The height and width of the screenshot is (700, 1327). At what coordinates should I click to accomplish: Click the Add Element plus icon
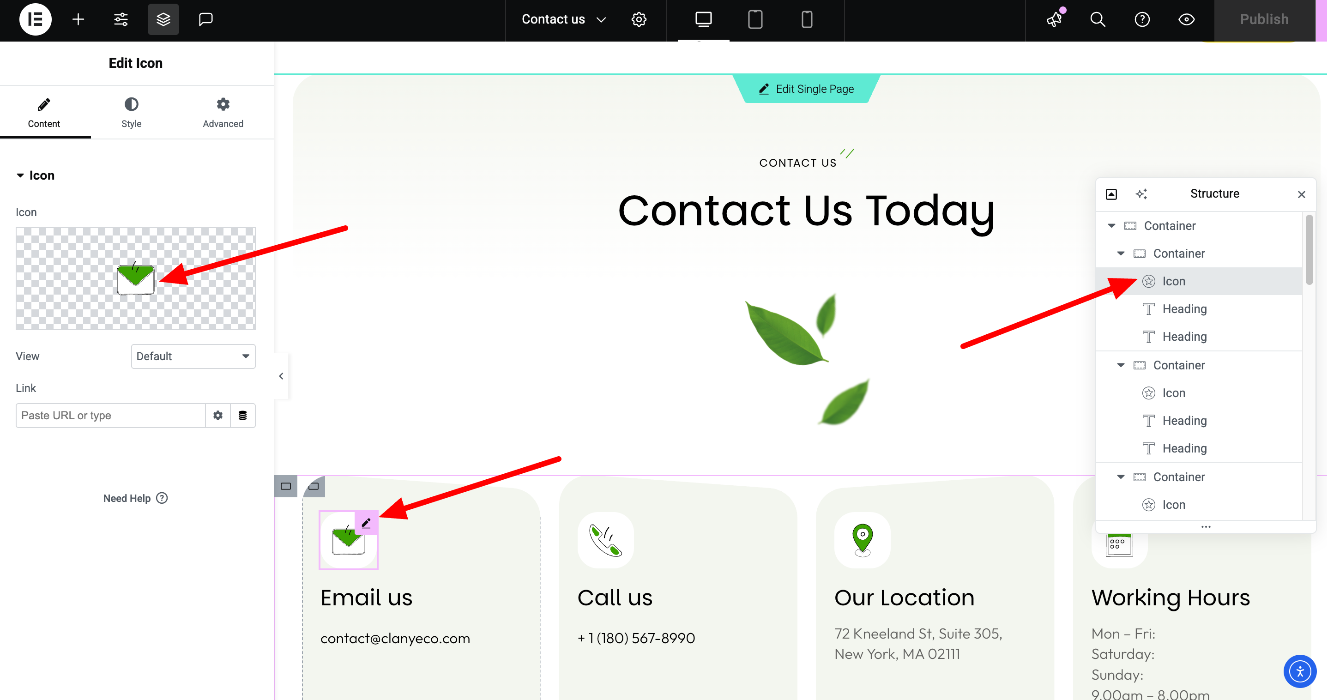[x=78, y=19]
